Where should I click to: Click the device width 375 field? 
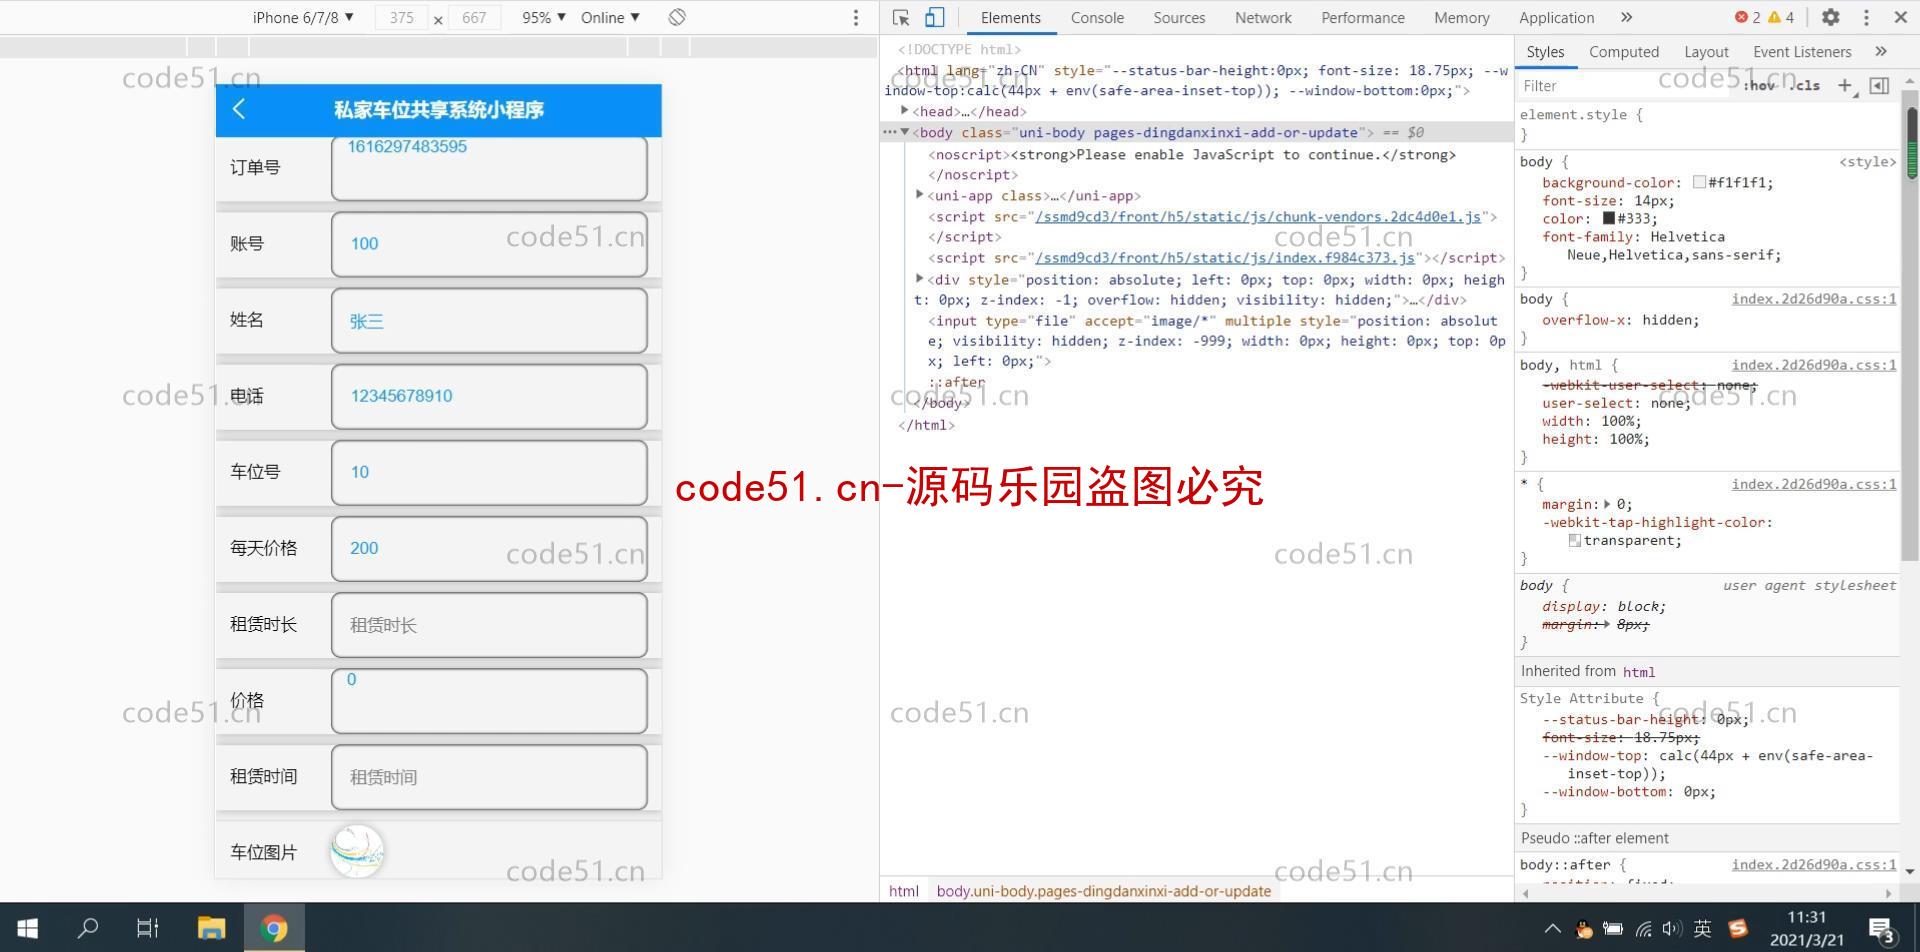(x=402, y=18)
